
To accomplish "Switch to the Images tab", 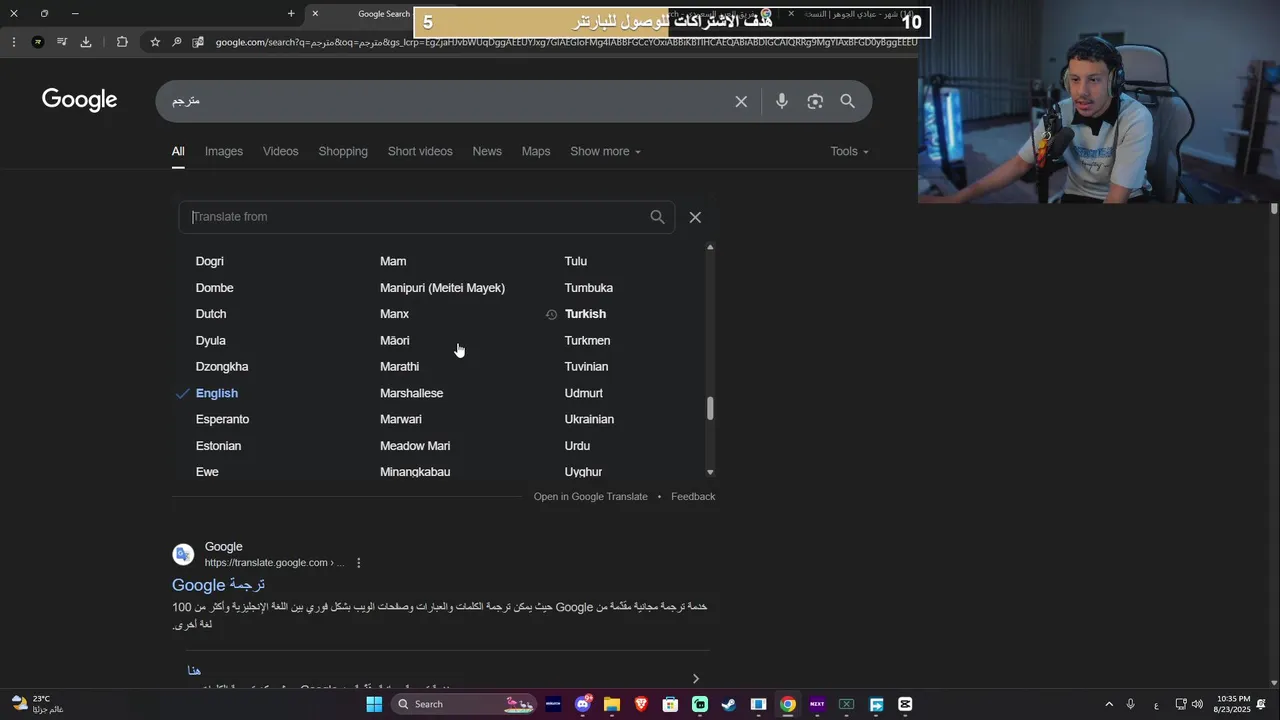I will point(224,151).
